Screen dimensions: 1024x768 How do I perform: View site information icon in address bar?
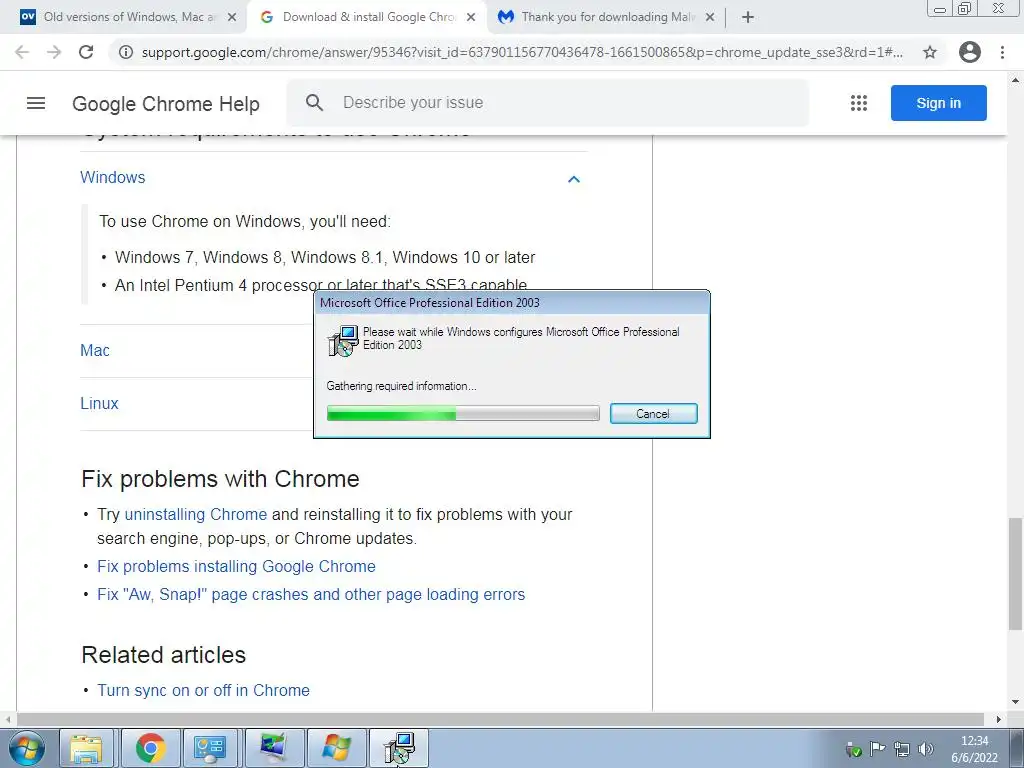tap(126, 52)
